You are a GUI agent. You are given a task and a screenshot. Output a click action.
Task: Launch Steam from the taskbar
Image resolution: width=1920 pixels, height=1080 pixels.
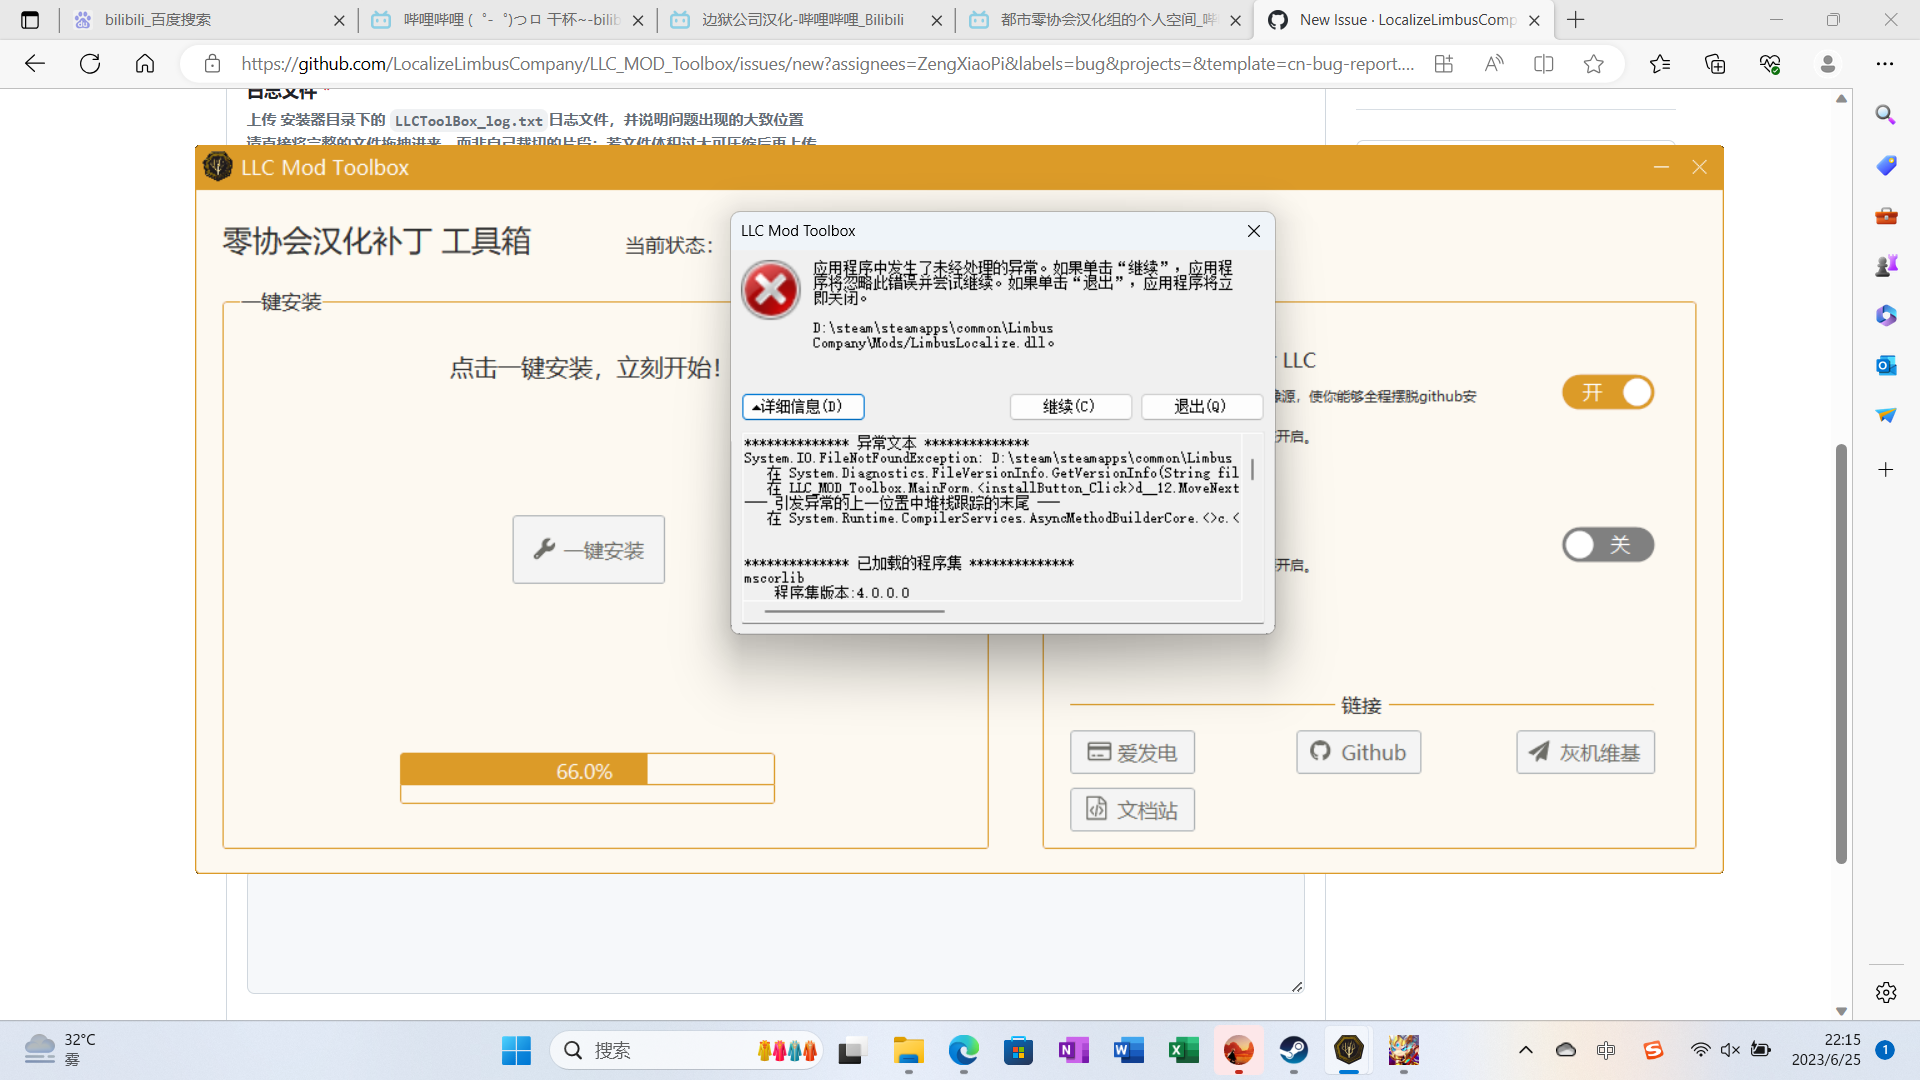(x=1293, y=1050)
